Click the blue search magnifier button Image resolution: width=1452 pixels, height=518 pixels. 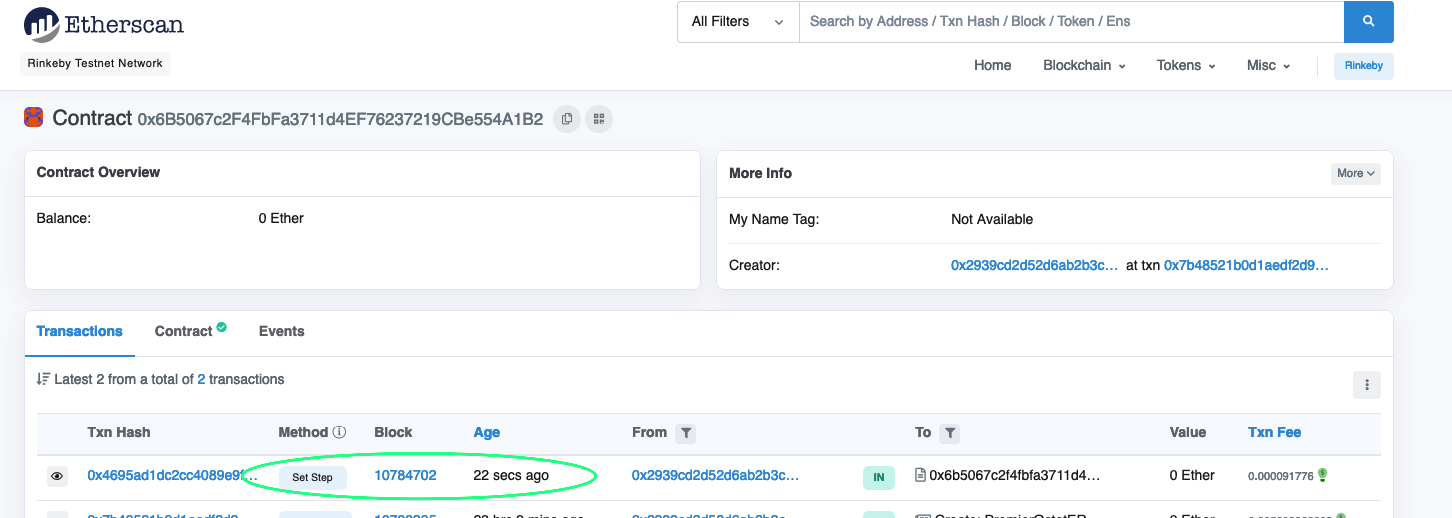(x=1368, y=22)
